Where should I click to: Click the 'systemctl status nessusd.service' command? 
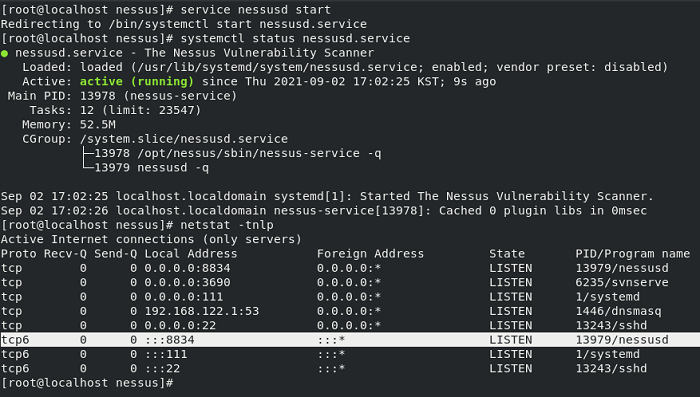click(x=295, y=38)
